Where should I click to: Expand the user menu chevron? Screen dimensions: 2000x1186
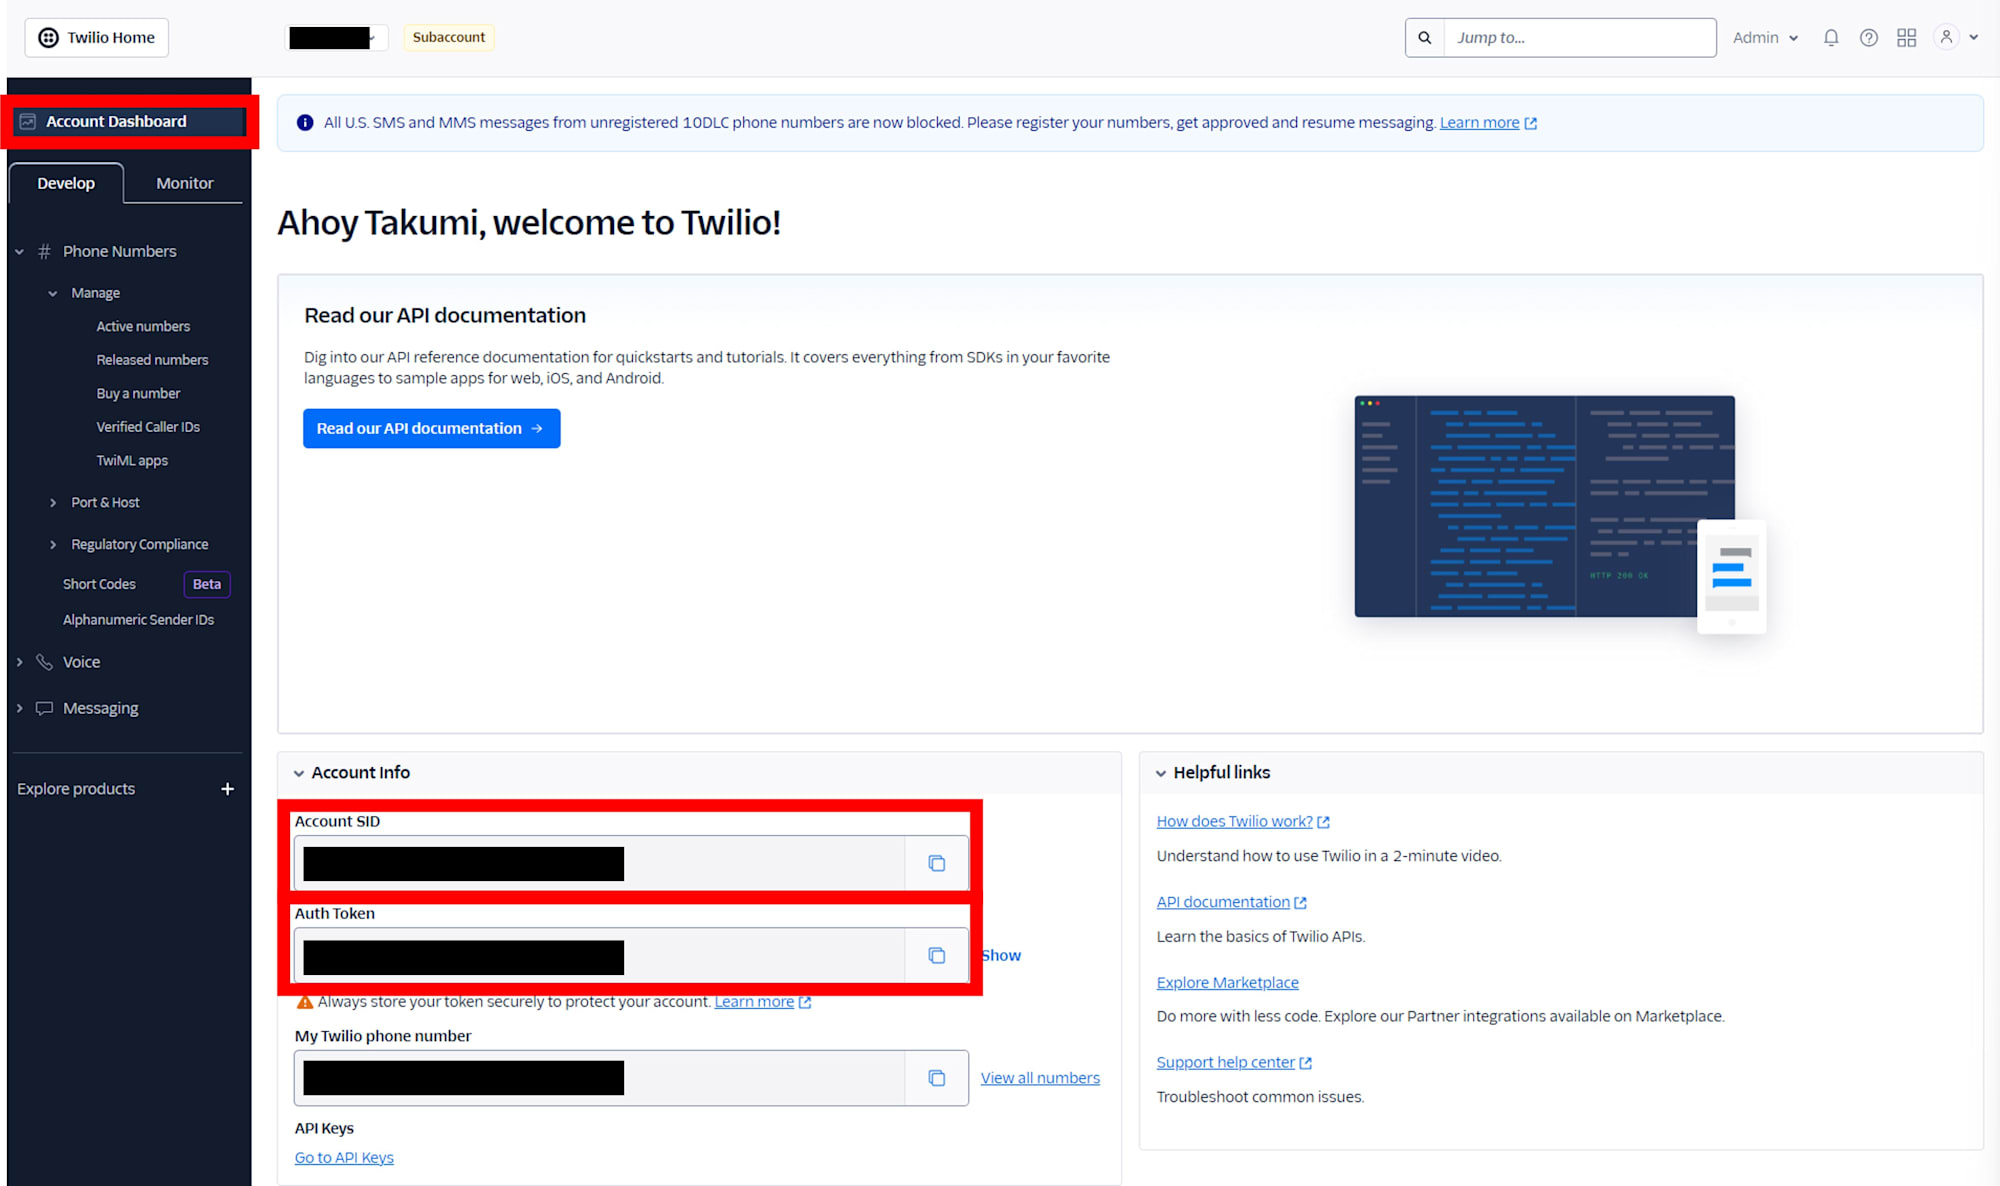1974,37
